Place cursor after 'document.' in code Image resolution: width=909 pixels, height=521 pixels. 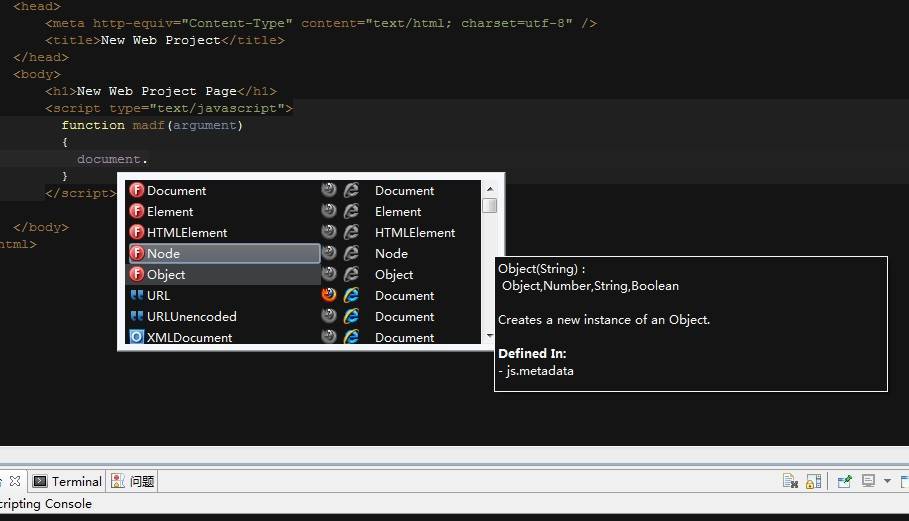coord(149,159)
